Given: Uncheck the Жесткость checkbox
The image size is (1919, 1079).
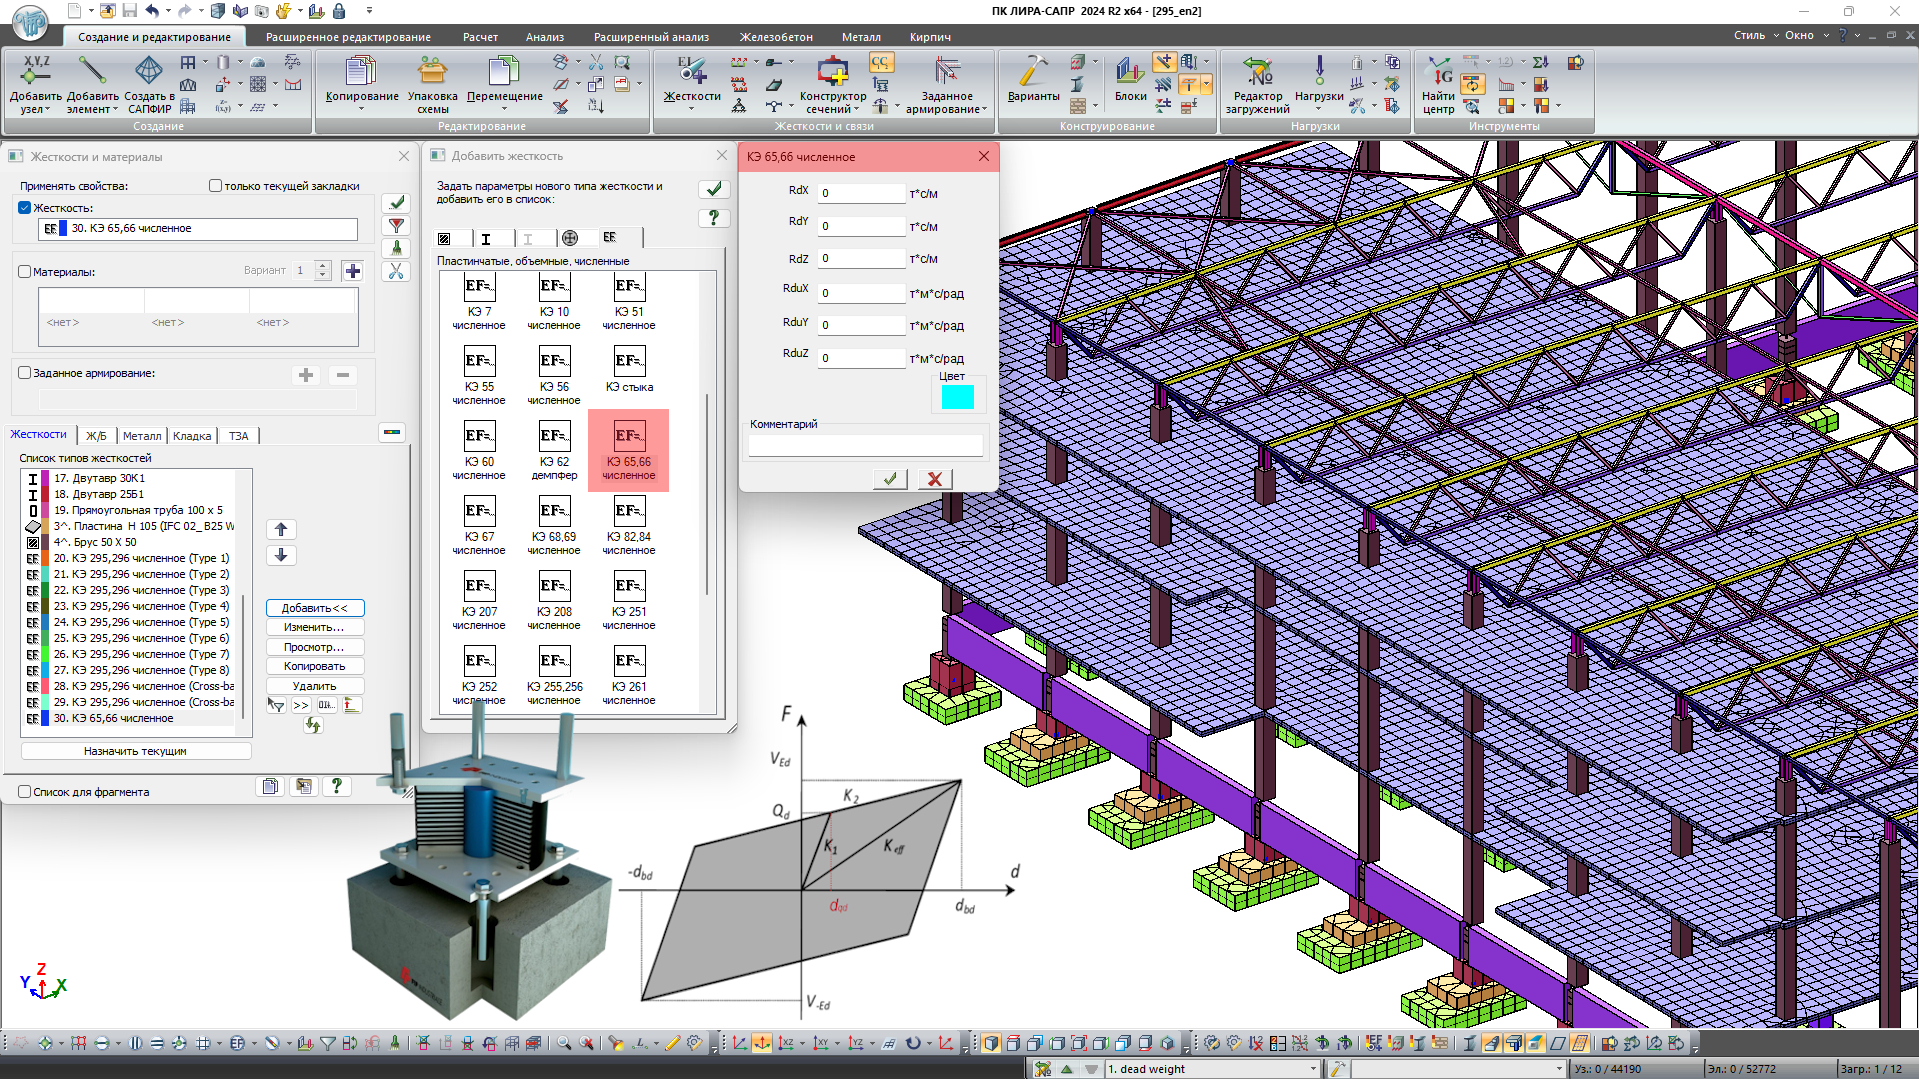Looking at the screenshot, I should click(23, 207).
